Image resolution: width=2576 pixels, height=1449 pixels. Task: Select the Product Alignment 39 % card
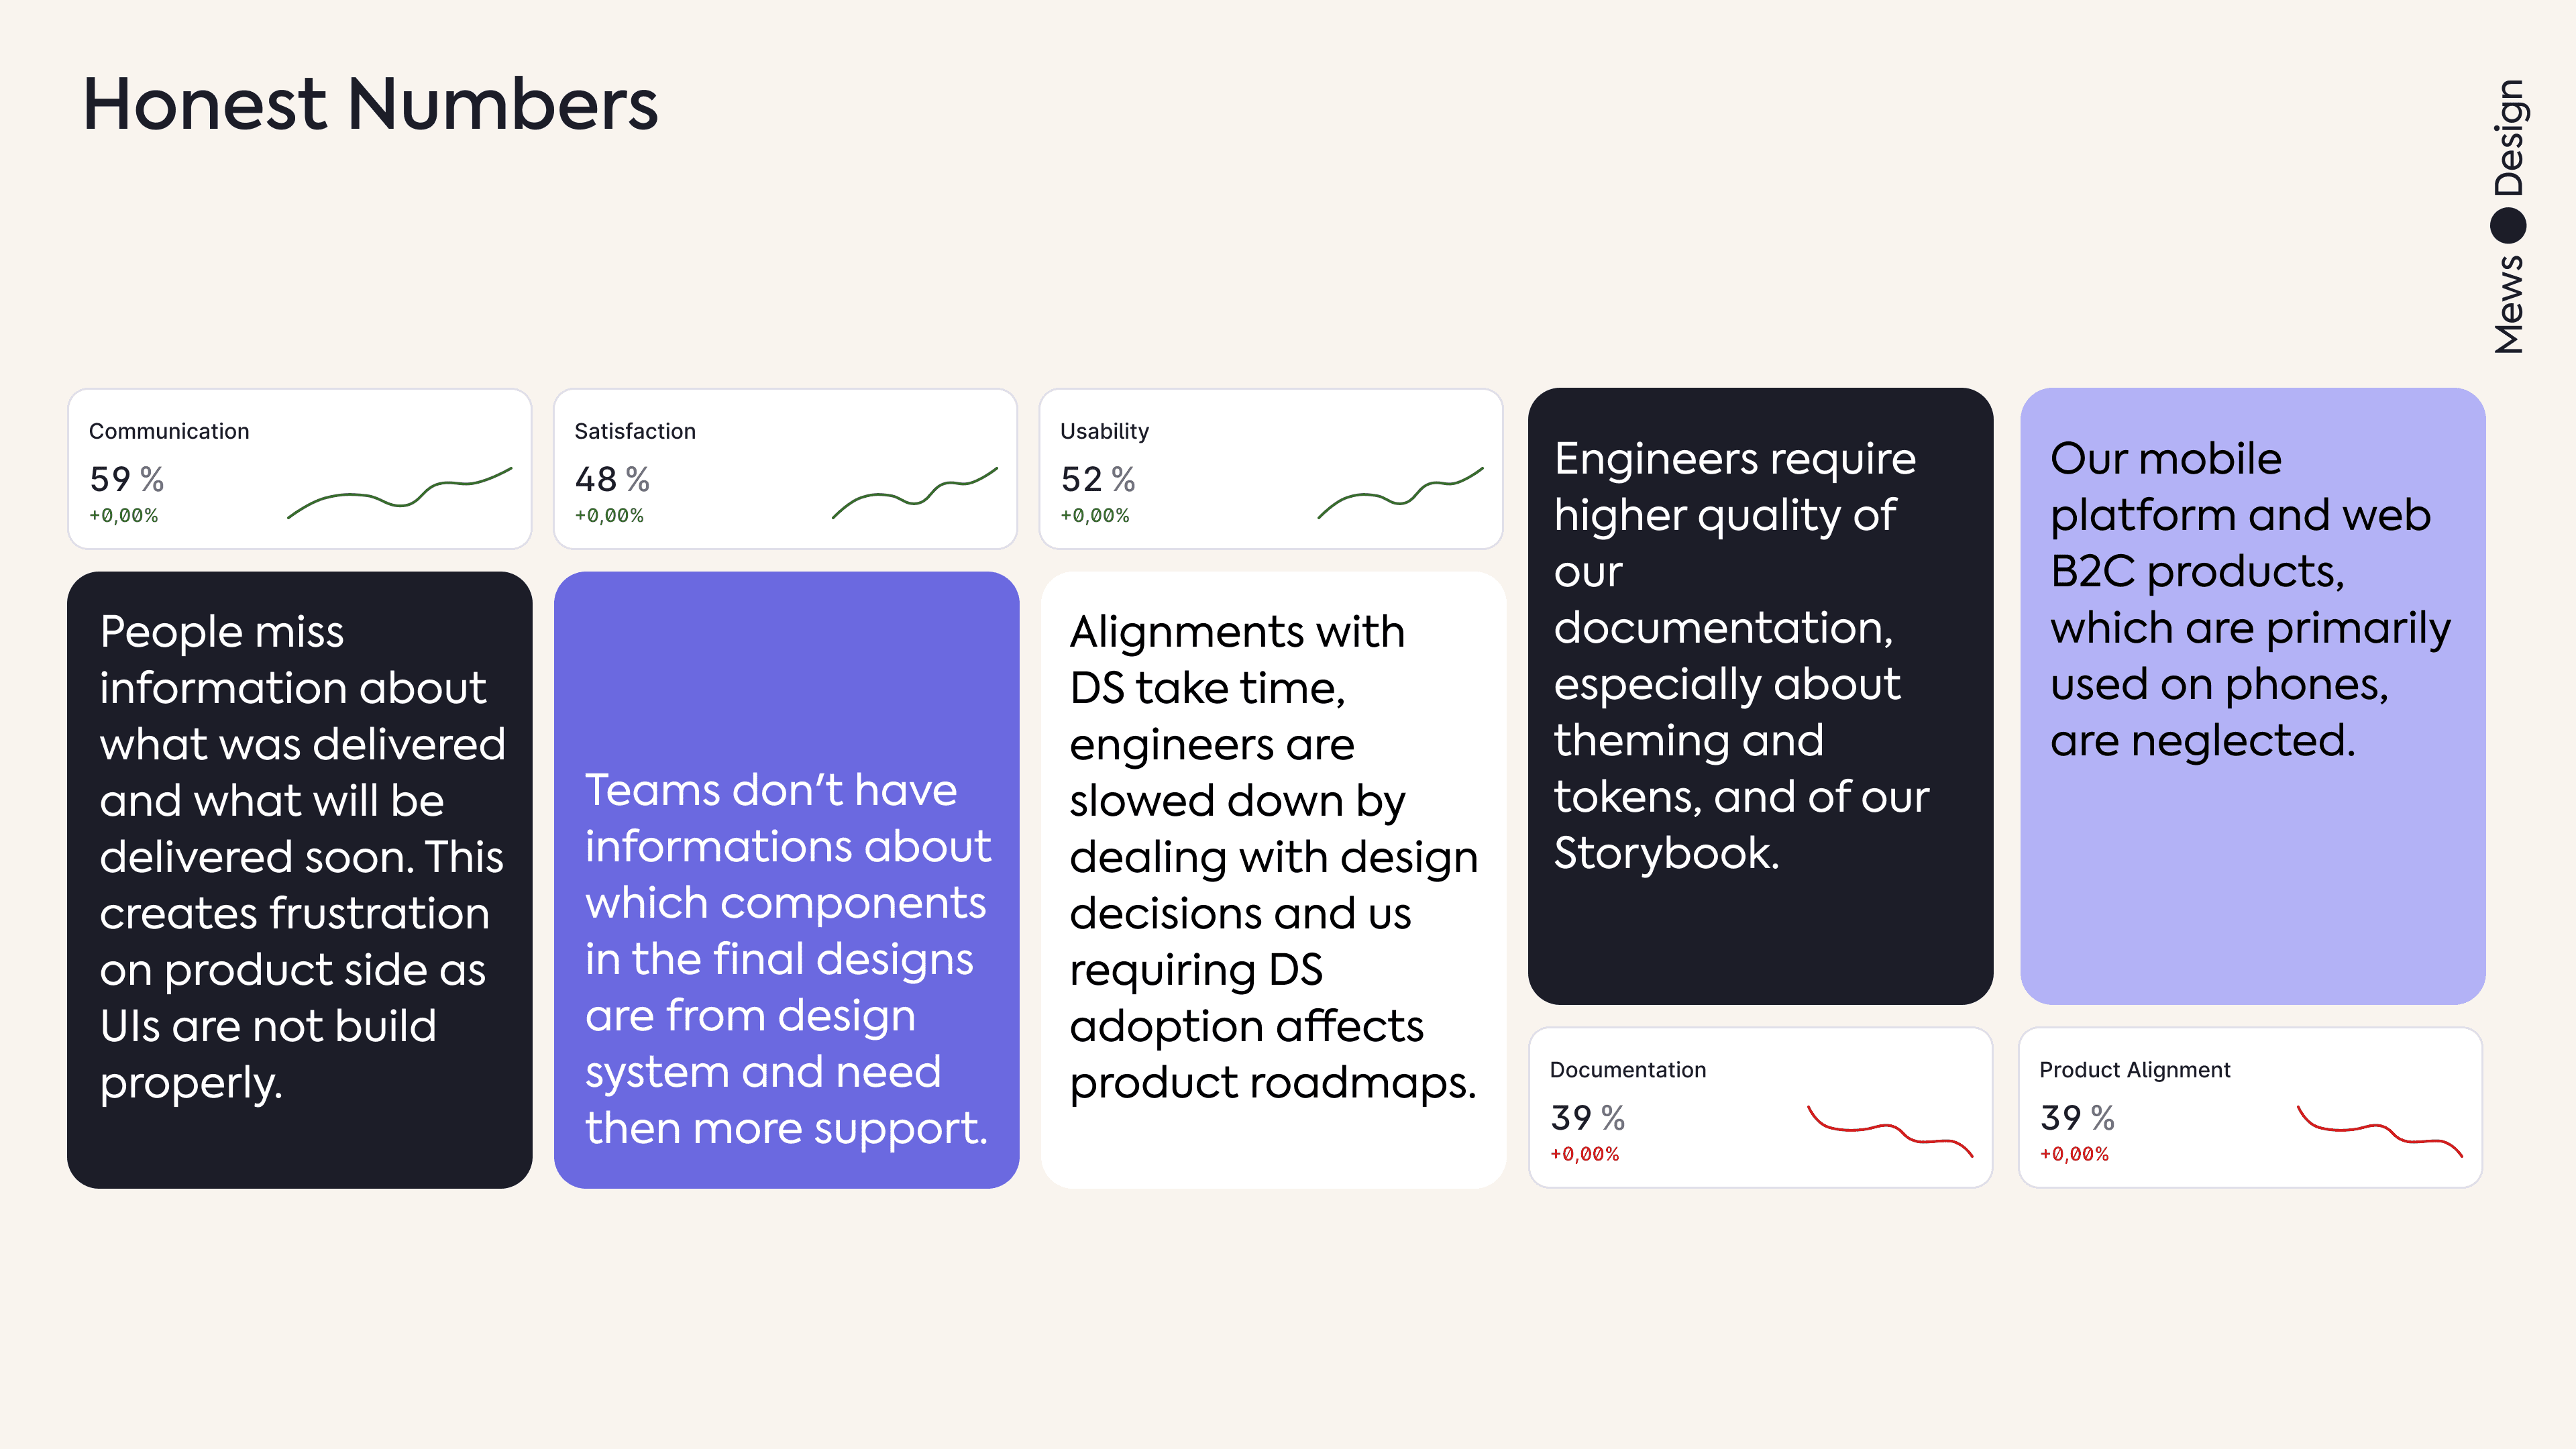pos(2250,1108)
